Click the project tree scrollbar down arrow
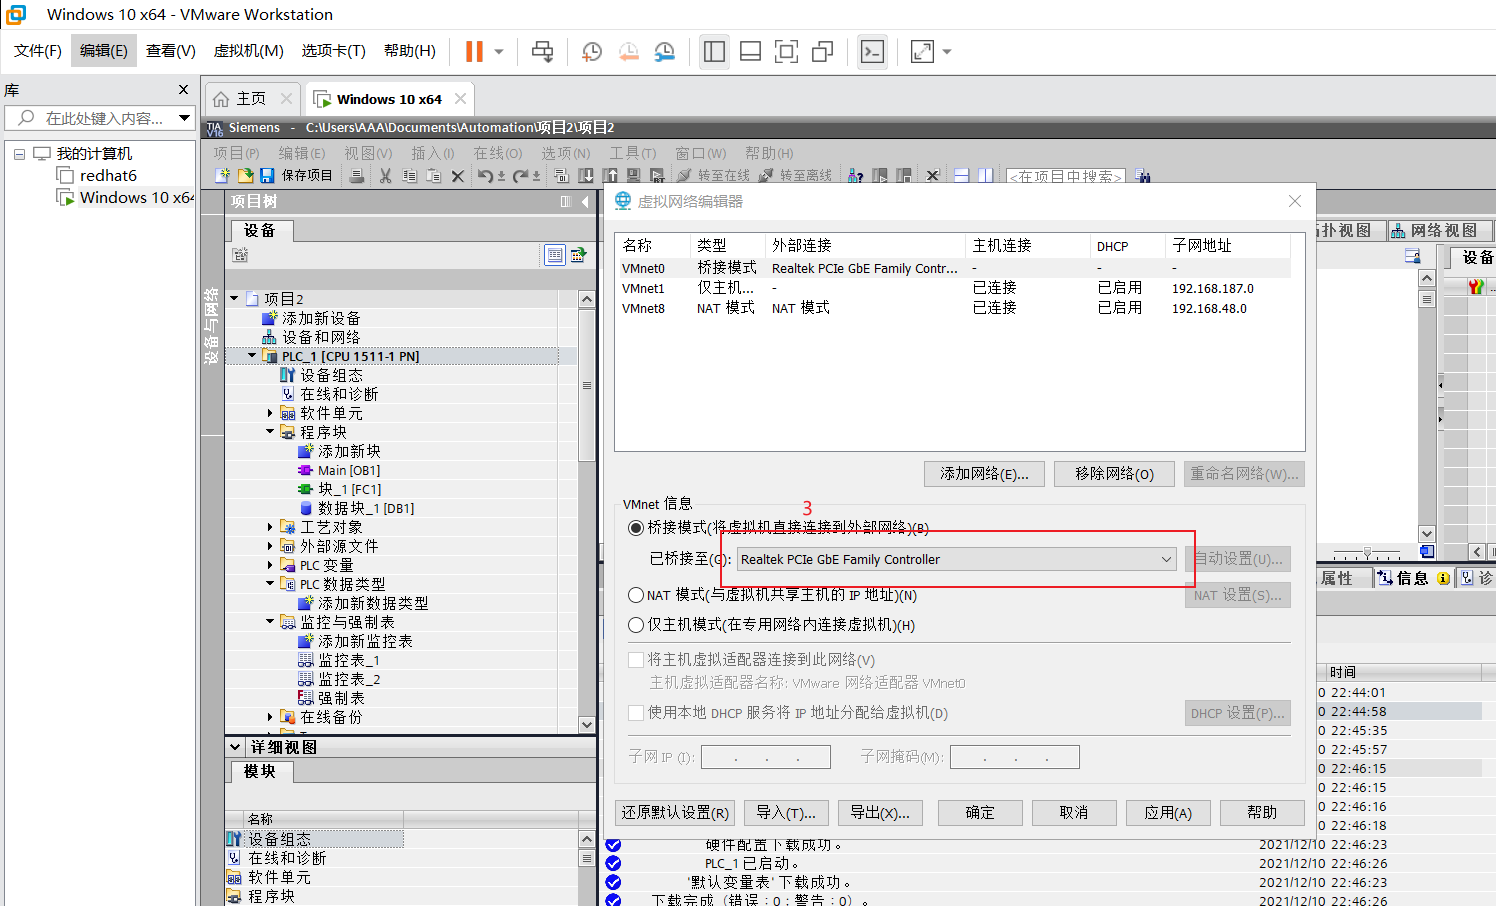Image resolution: width=1496 pixels, height=906 pixels. coord(587,725)
